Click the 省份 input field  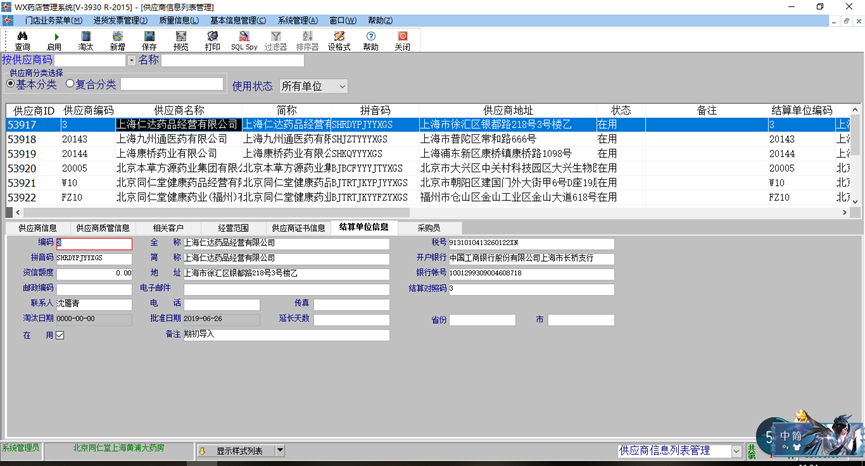pos(482,320)
